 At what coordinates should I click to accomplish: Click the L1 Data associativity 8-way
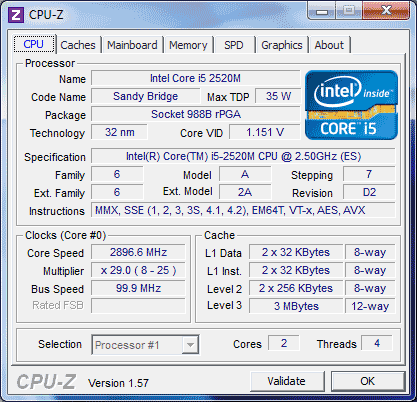coord(370,252)
